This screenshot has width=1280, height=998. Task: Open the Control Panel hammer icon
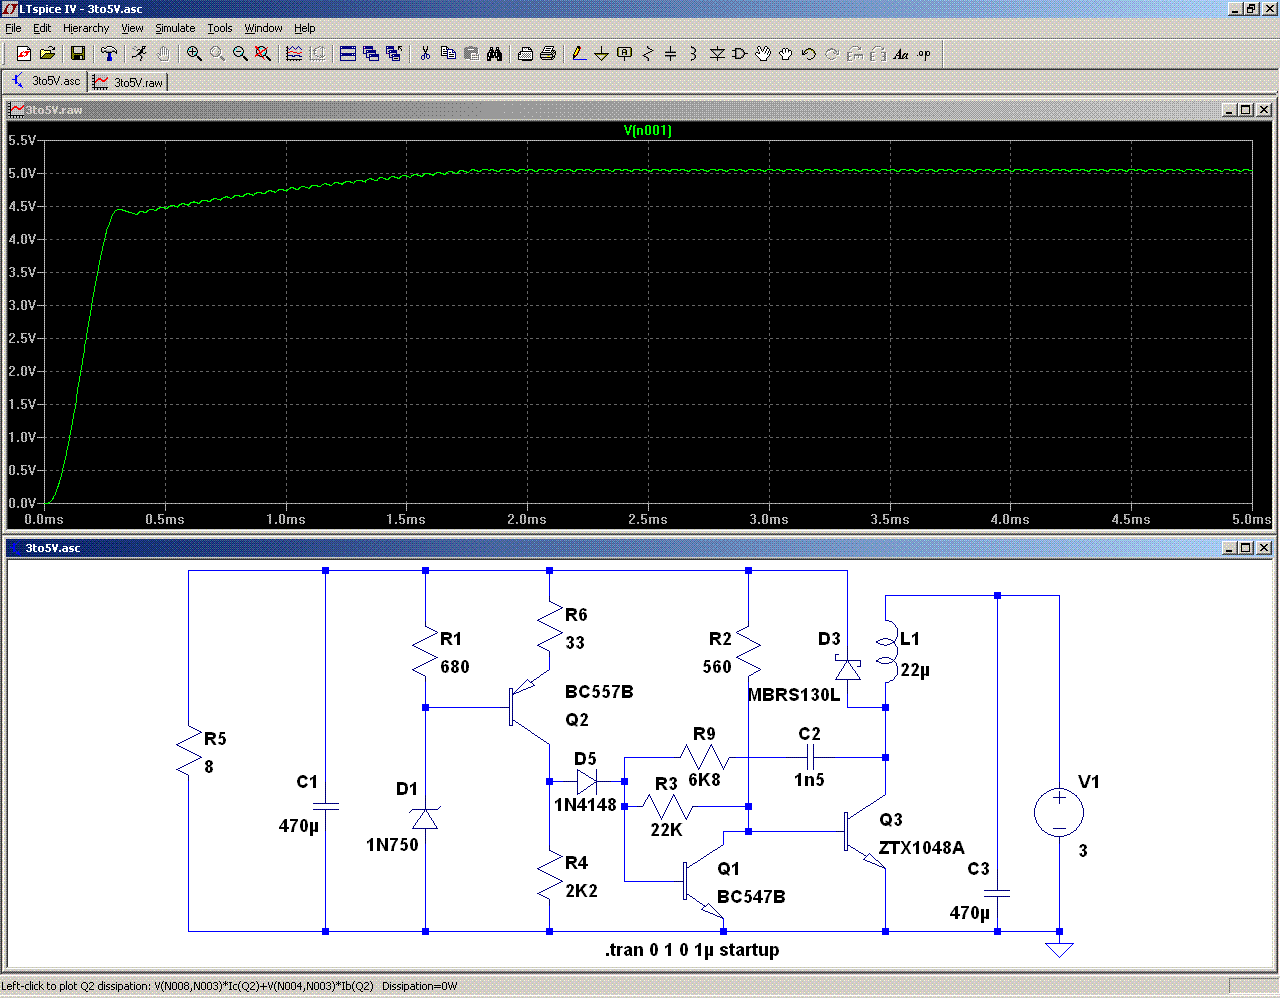coord(109,54)
